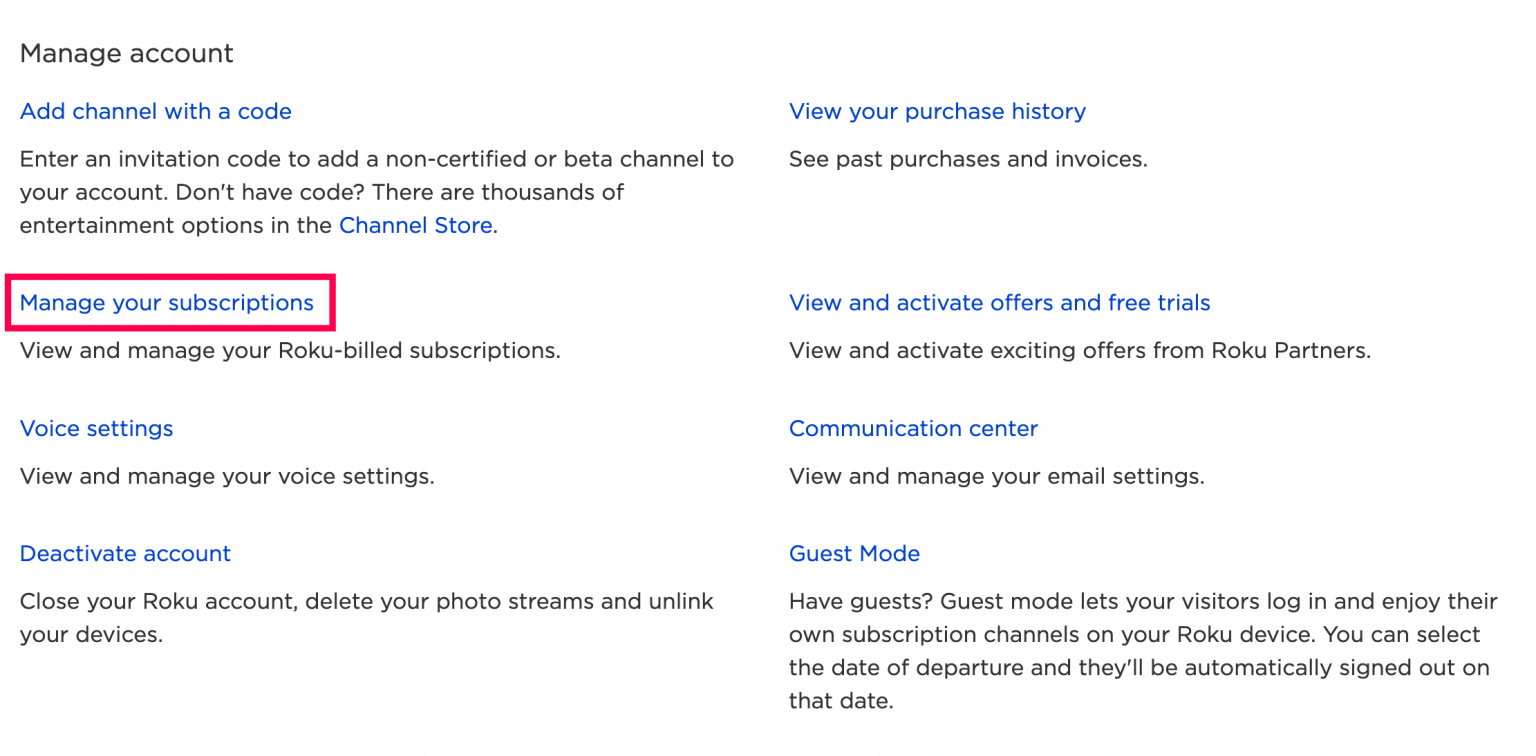Open the Add channel with a code link
This screenshot has height=756, width=1536.
click(155, 111)
